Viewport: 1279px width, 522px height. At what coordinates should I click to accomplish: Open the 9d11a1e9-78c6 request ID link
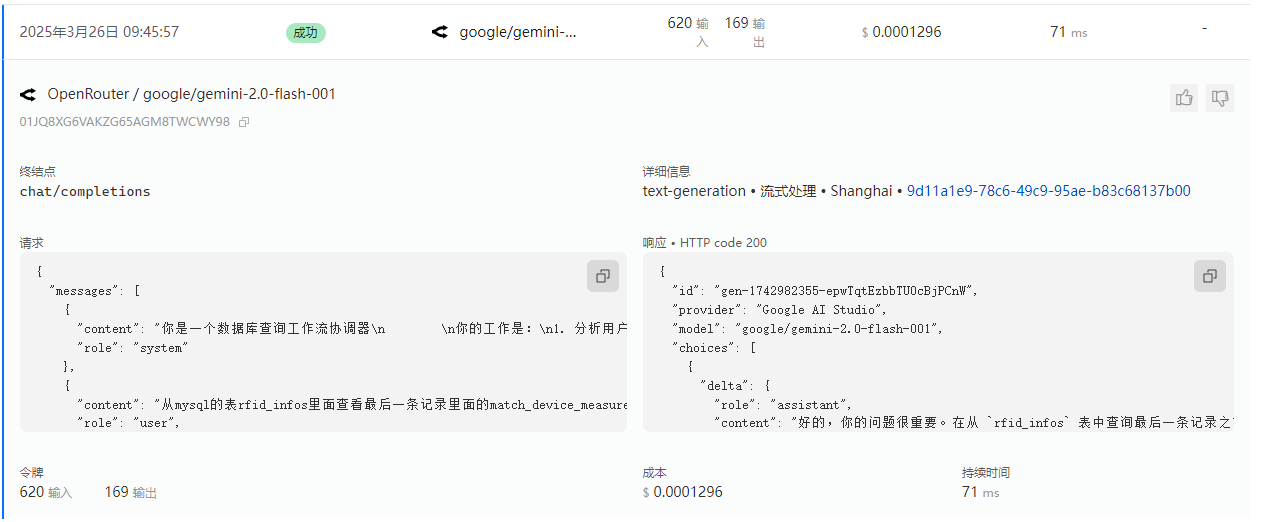coord(1048,191)
